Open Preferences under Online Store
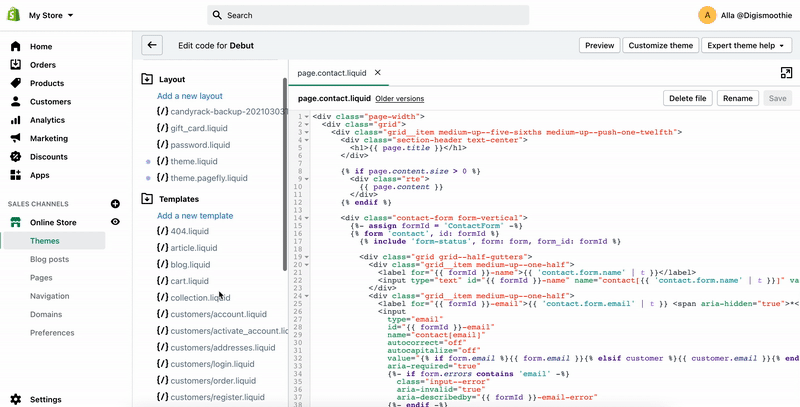800x407 pixels. point(52,333)
